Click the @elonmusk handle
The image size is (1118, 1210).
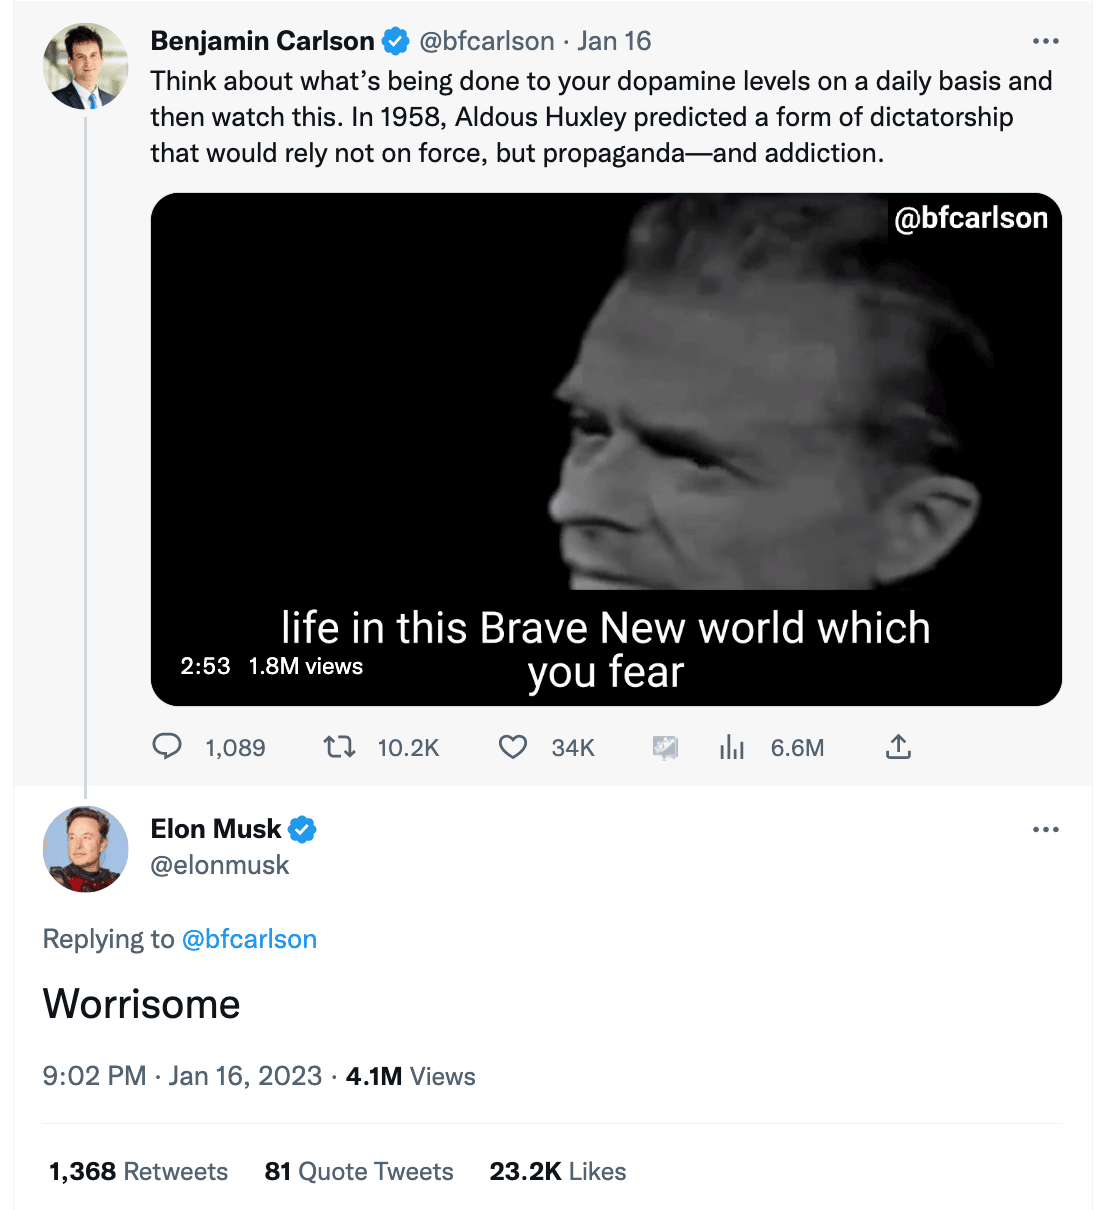(x=220, y=865)
